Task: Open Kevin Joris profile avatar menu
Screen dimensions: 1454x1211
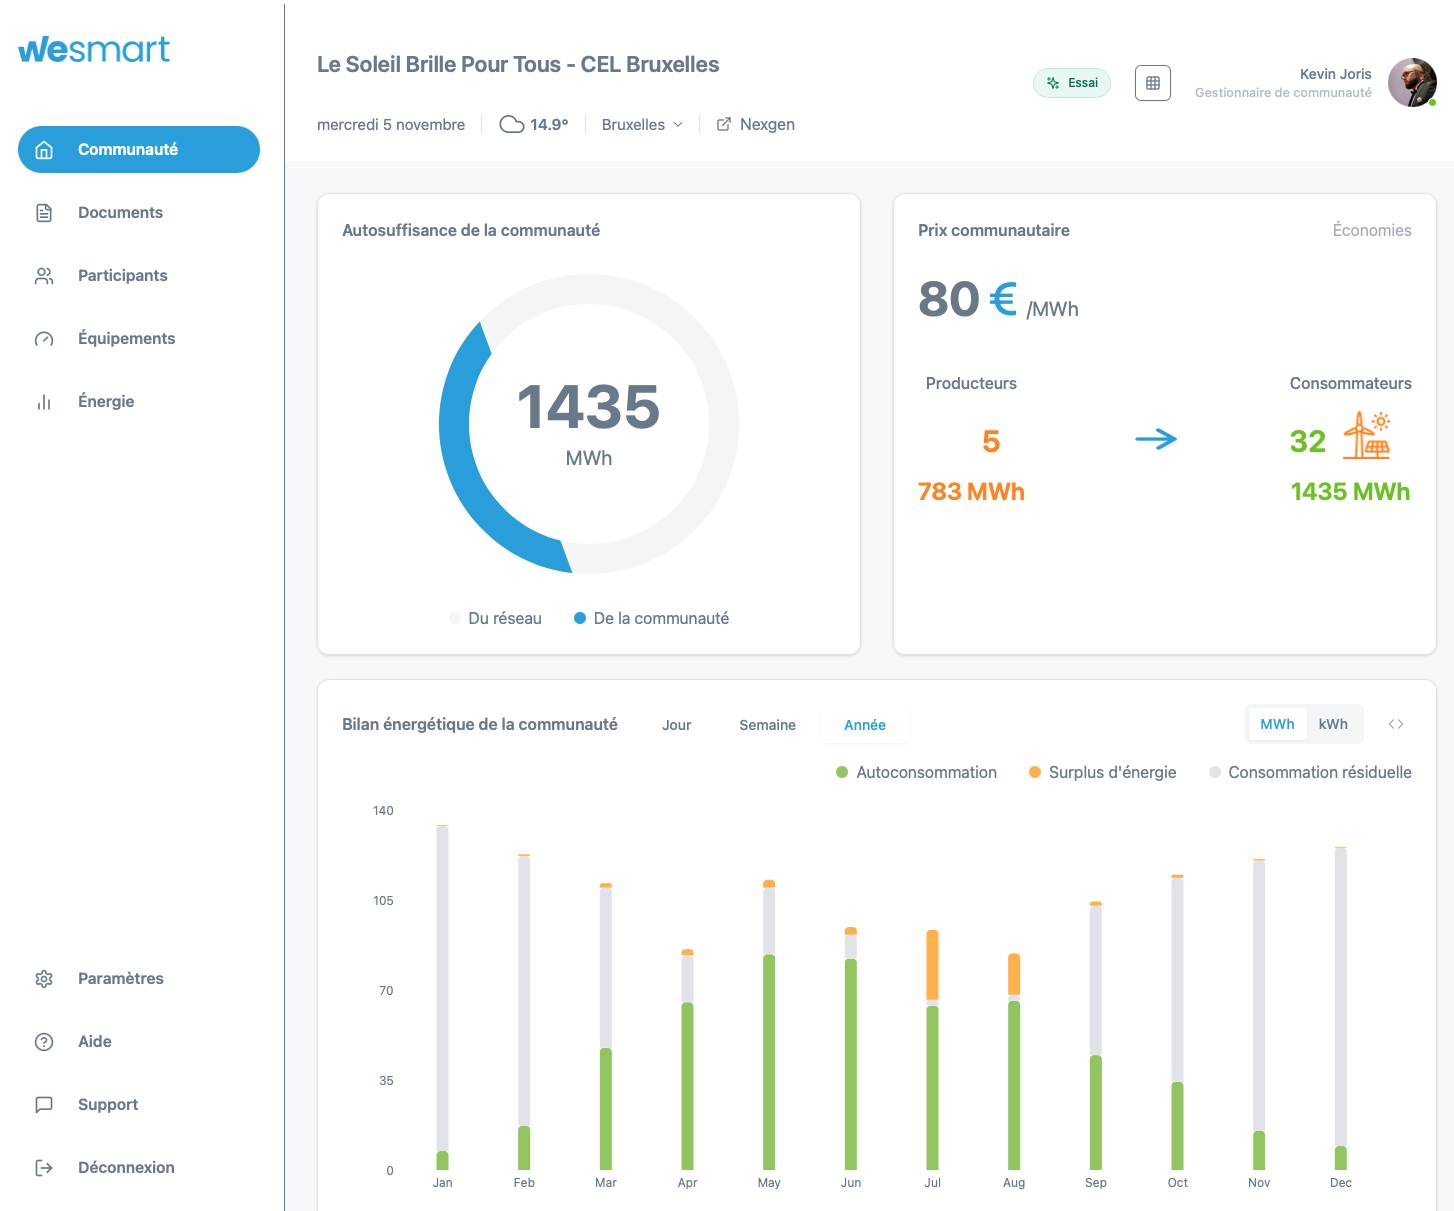Action: [x=1411, y=83]
